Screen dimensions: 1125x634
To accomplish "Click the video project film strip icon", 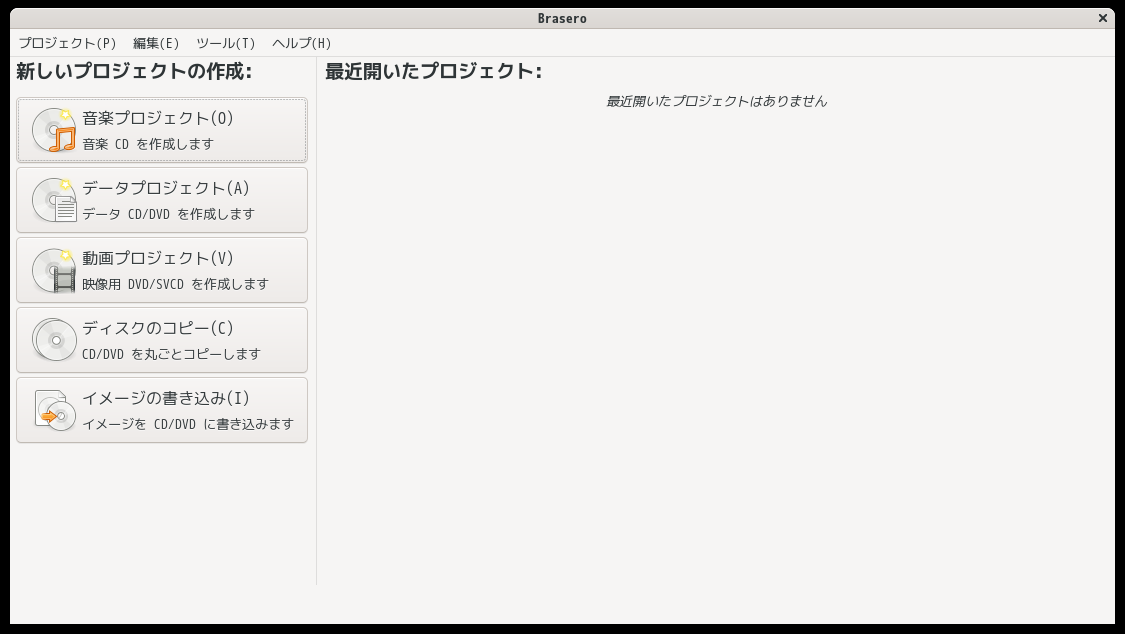I will [x=54, y=270].
